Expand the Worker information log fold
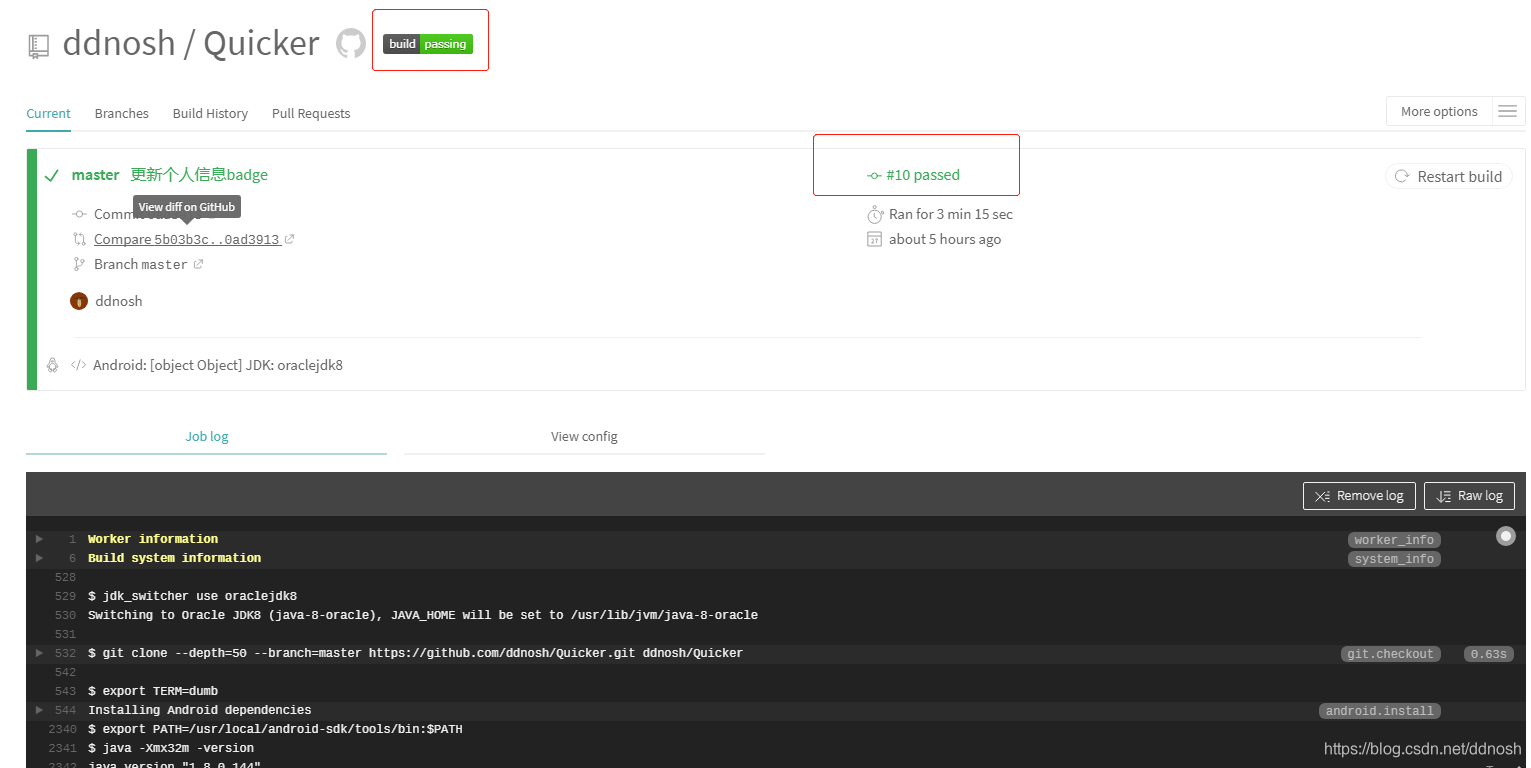This screenshot has width=1531, height=768. click(39, 539)
